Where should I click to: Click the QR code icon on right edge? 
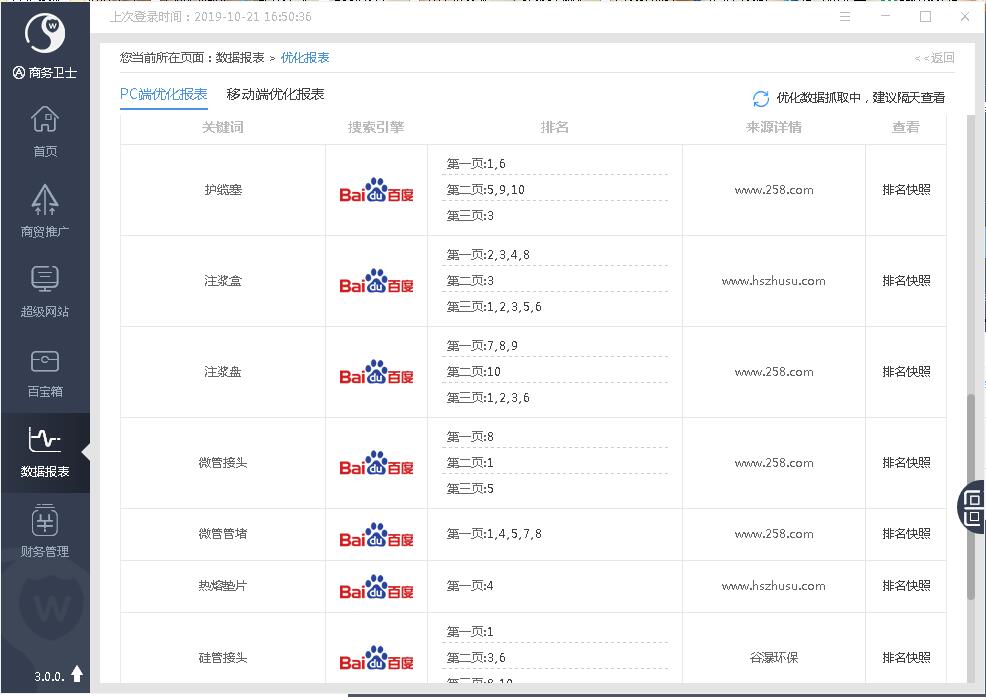972,506
